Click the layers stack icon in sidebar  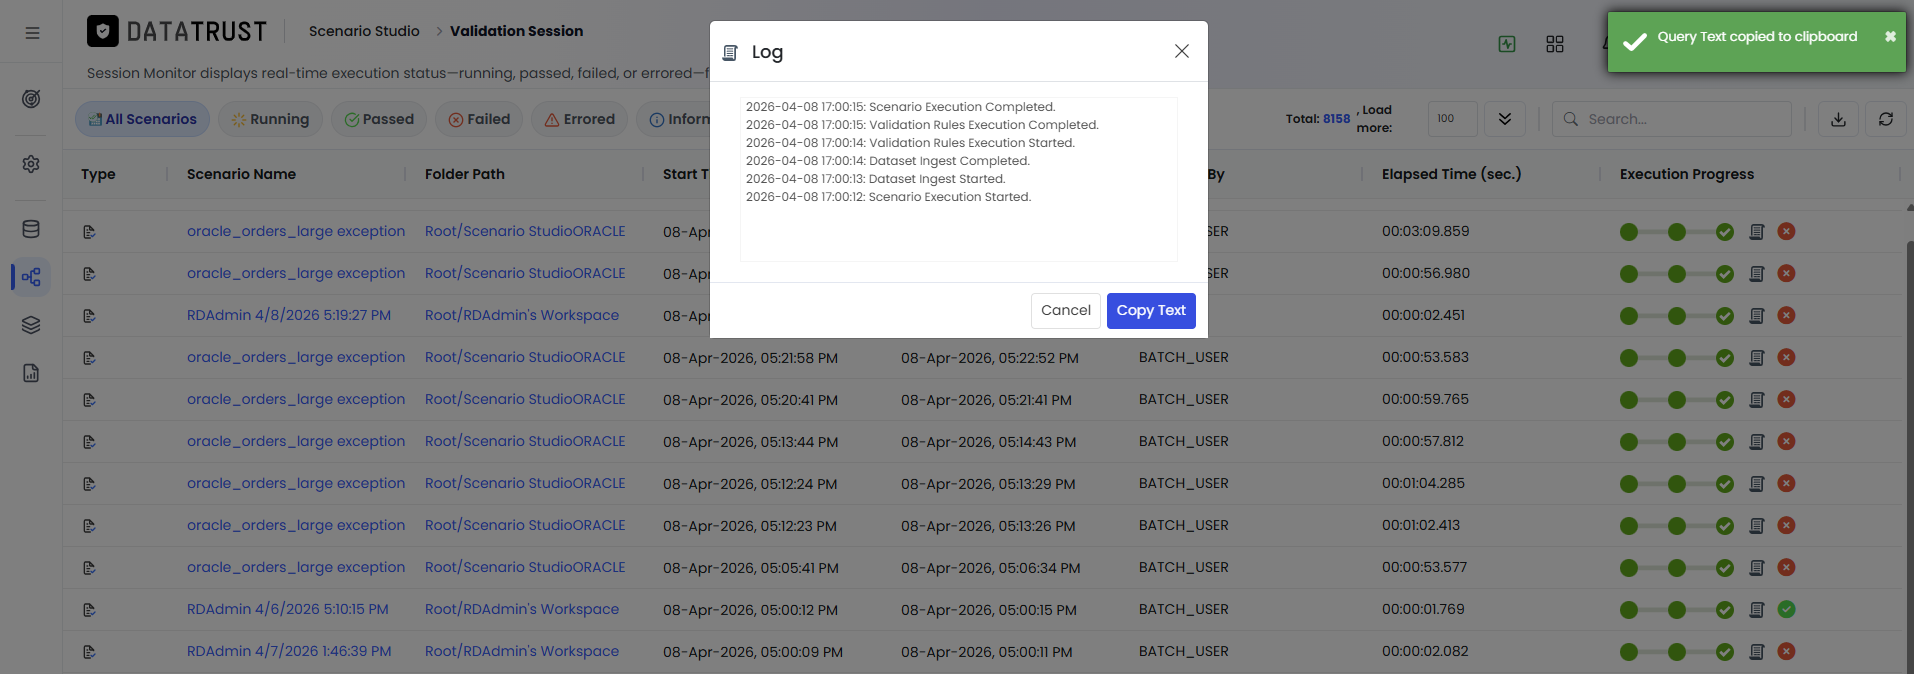[31, 325]
